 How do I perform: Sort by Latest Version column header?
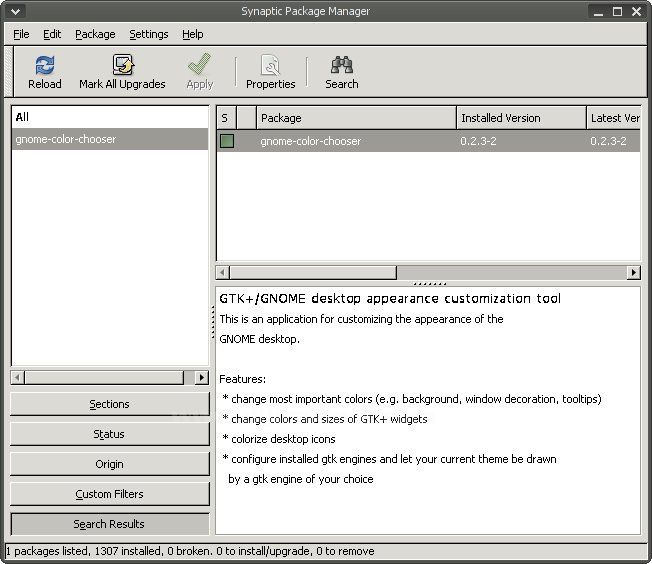(x=614, y=118)
